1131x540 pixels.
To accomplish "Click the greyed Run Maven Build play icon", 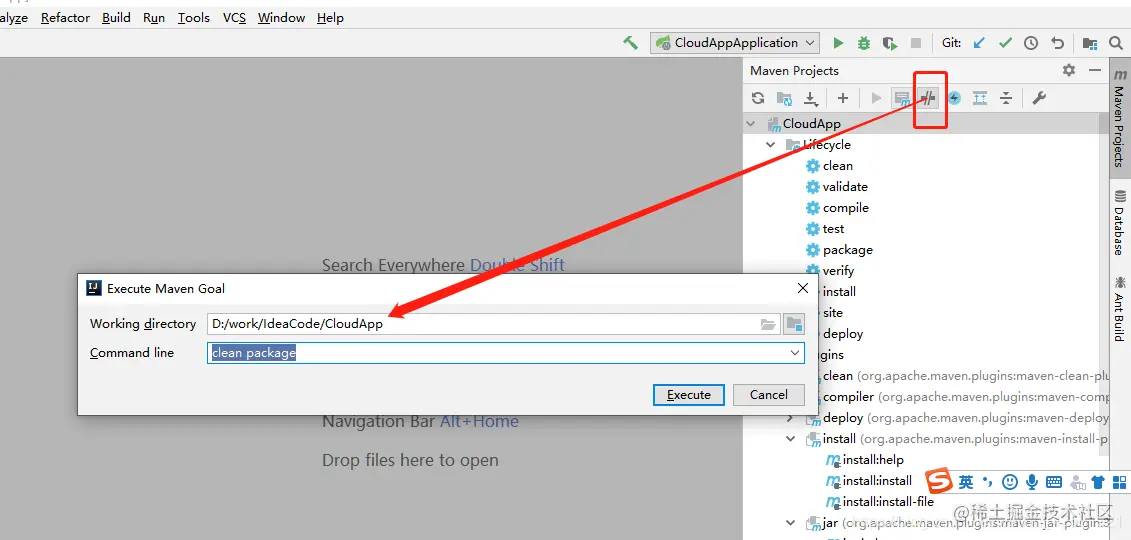I will coord(876,98).
